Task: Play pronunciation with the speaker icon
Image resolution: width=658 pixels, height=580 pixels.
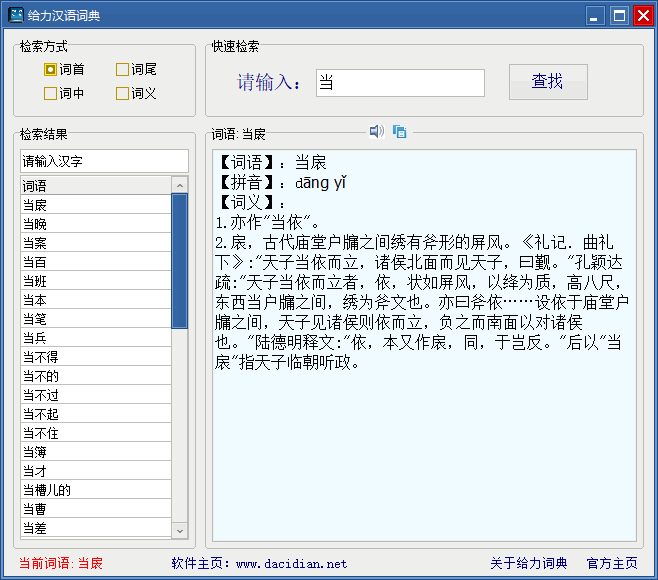Action: click(376, 132)
